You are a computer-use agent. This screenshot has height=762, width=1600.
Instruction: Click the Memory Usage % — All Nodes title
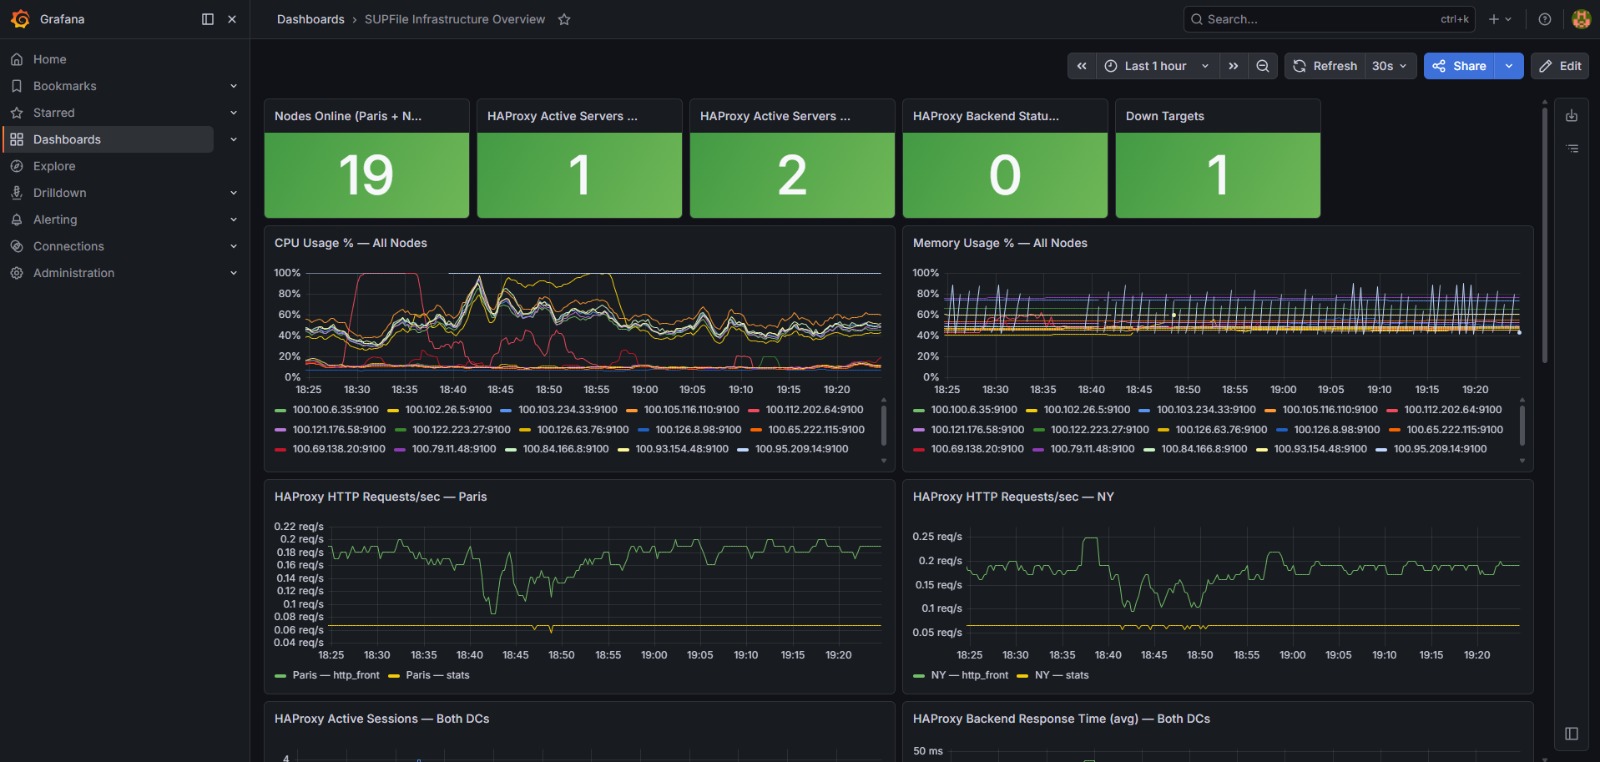[x=1000, y=243]
